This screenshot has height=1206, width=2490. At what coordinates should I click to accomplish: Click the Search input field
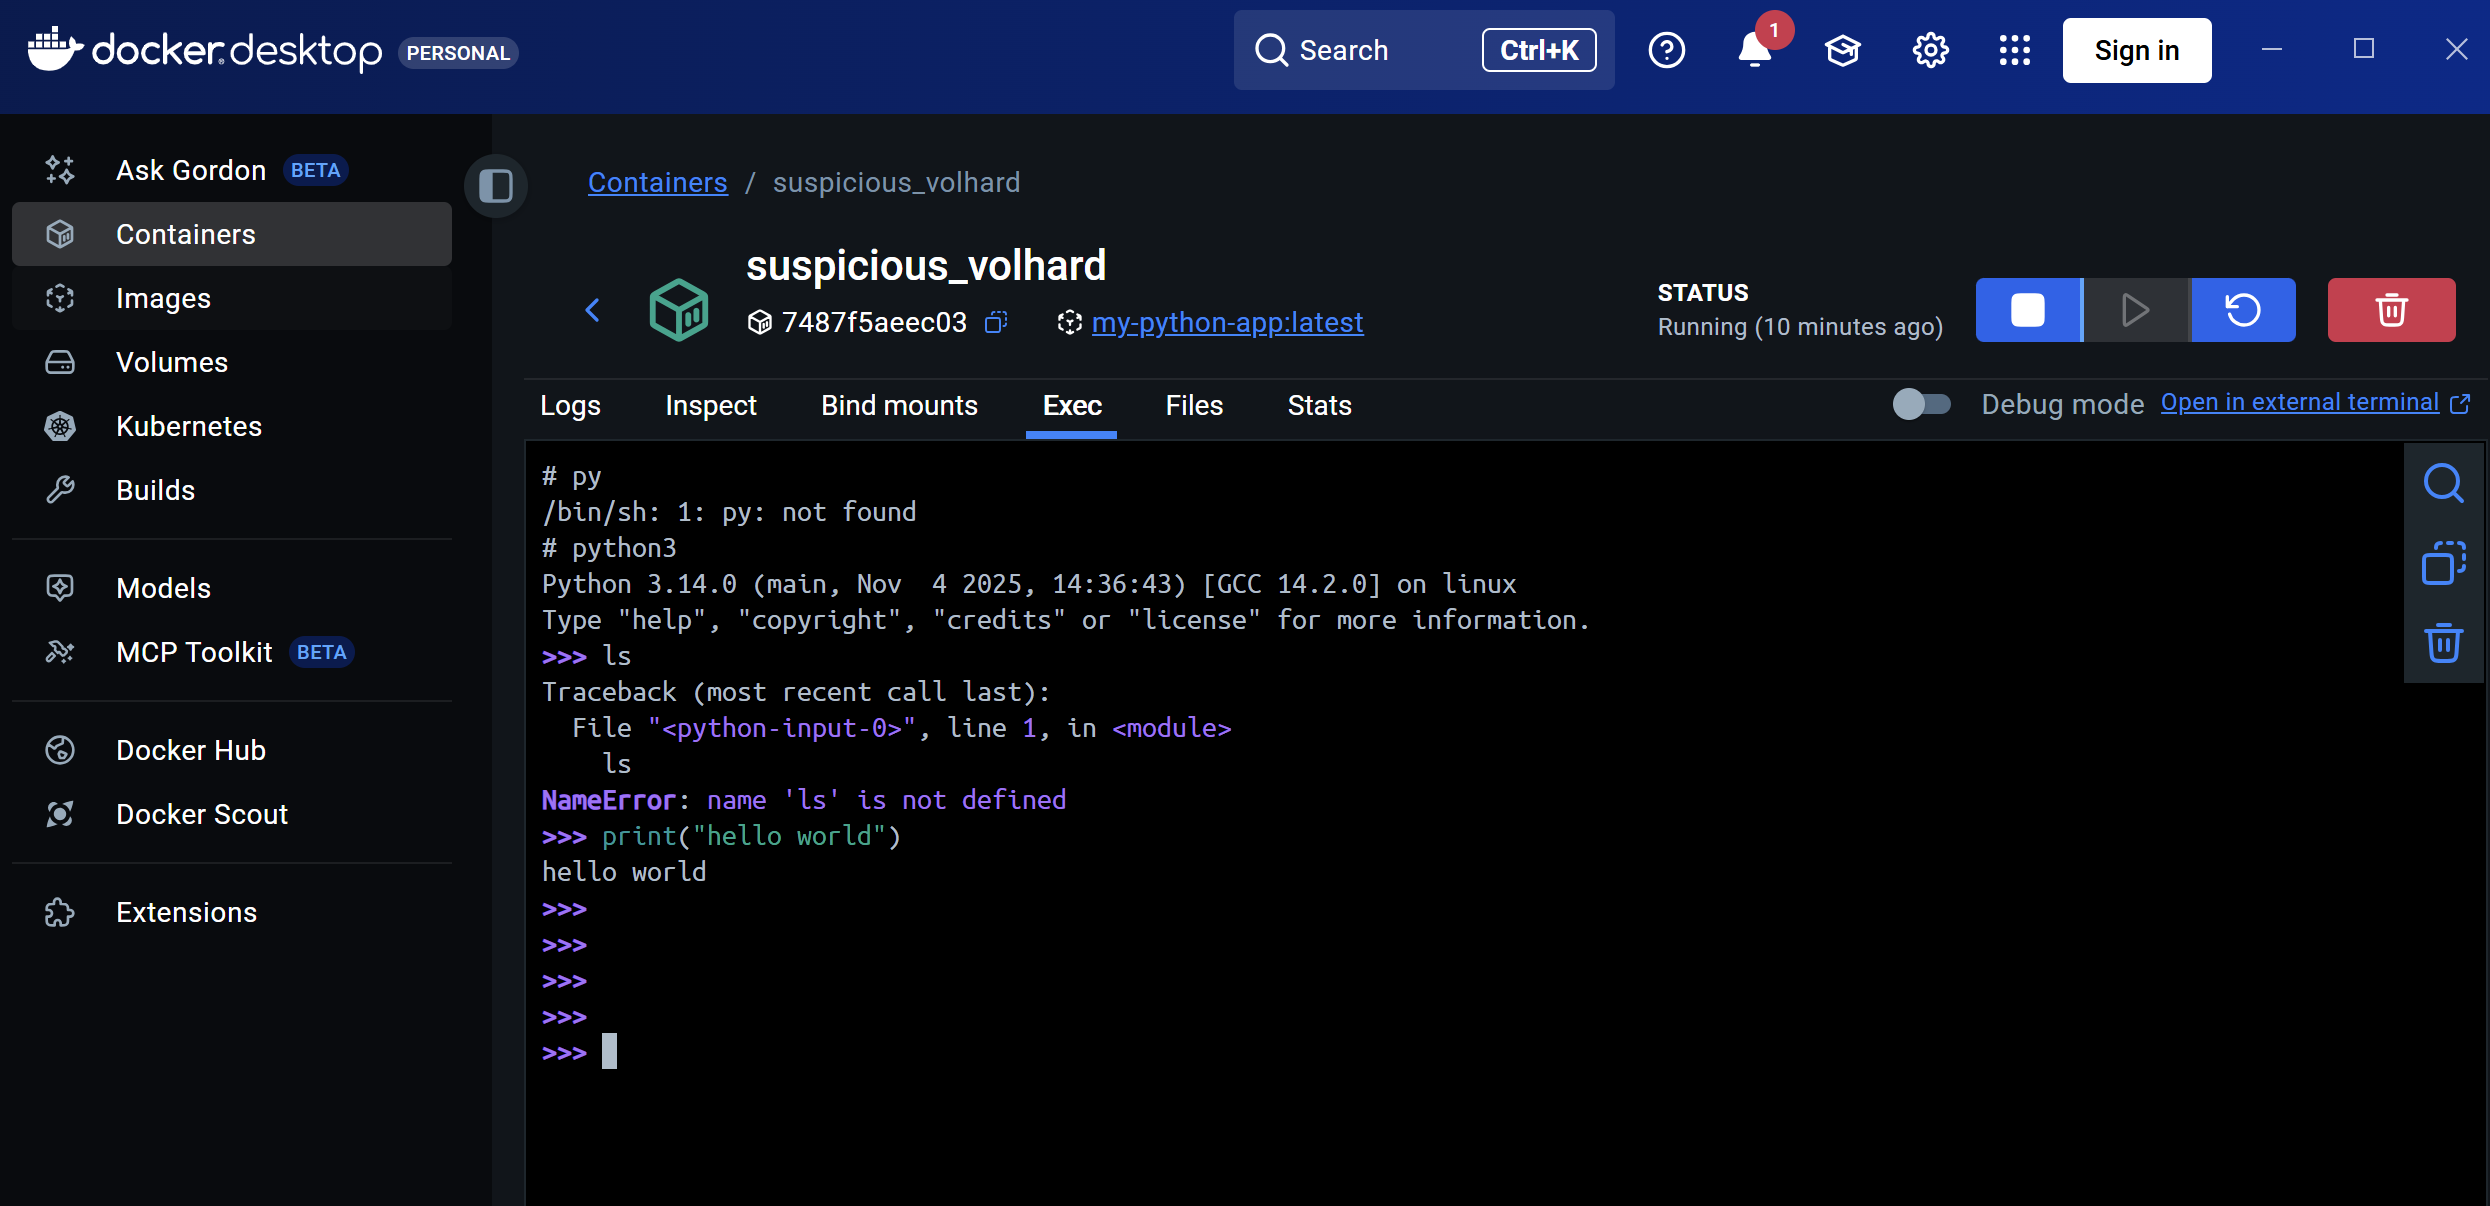click(x=1380, y=50)
